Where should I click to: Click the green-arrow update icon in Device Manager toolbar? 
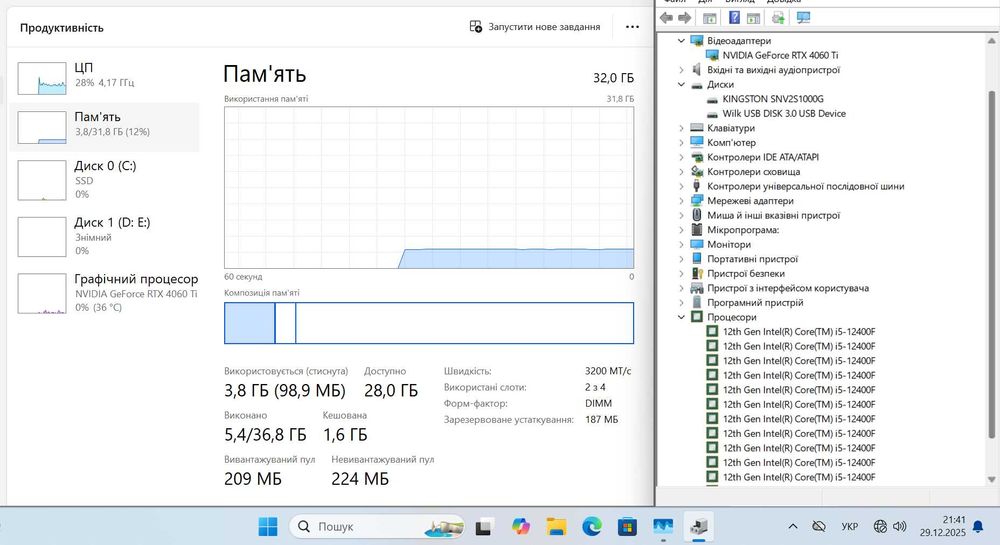pos(778,18)
